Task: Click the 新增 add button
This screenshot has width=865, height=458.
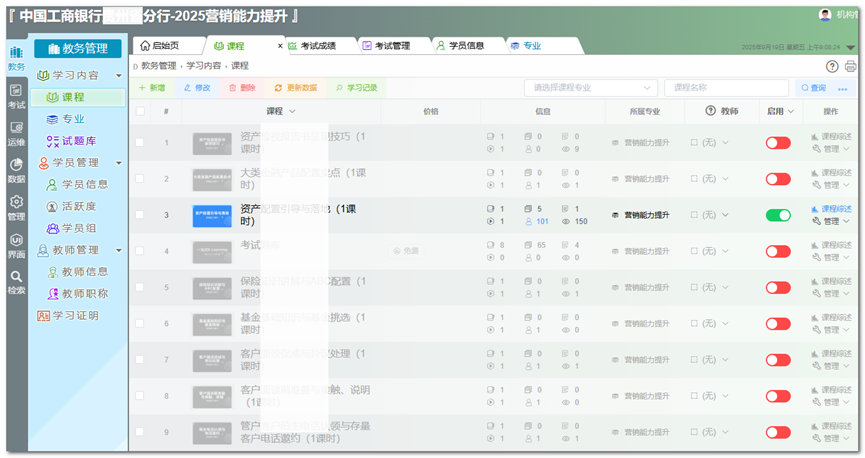Action: click(152, 88)
